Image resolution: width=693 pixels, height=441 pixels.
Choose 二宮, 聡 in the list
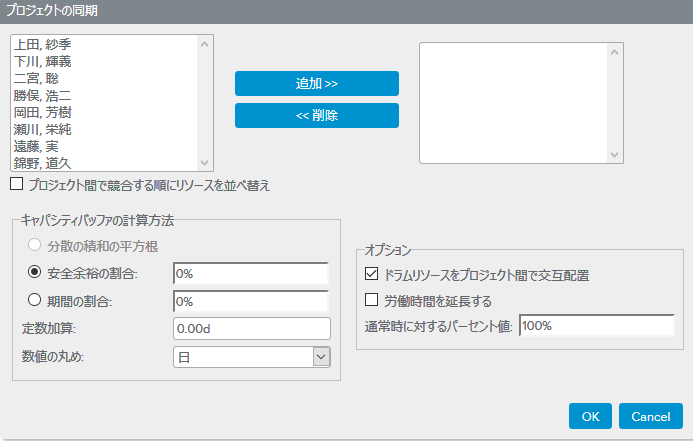click(x=39, y=78)
